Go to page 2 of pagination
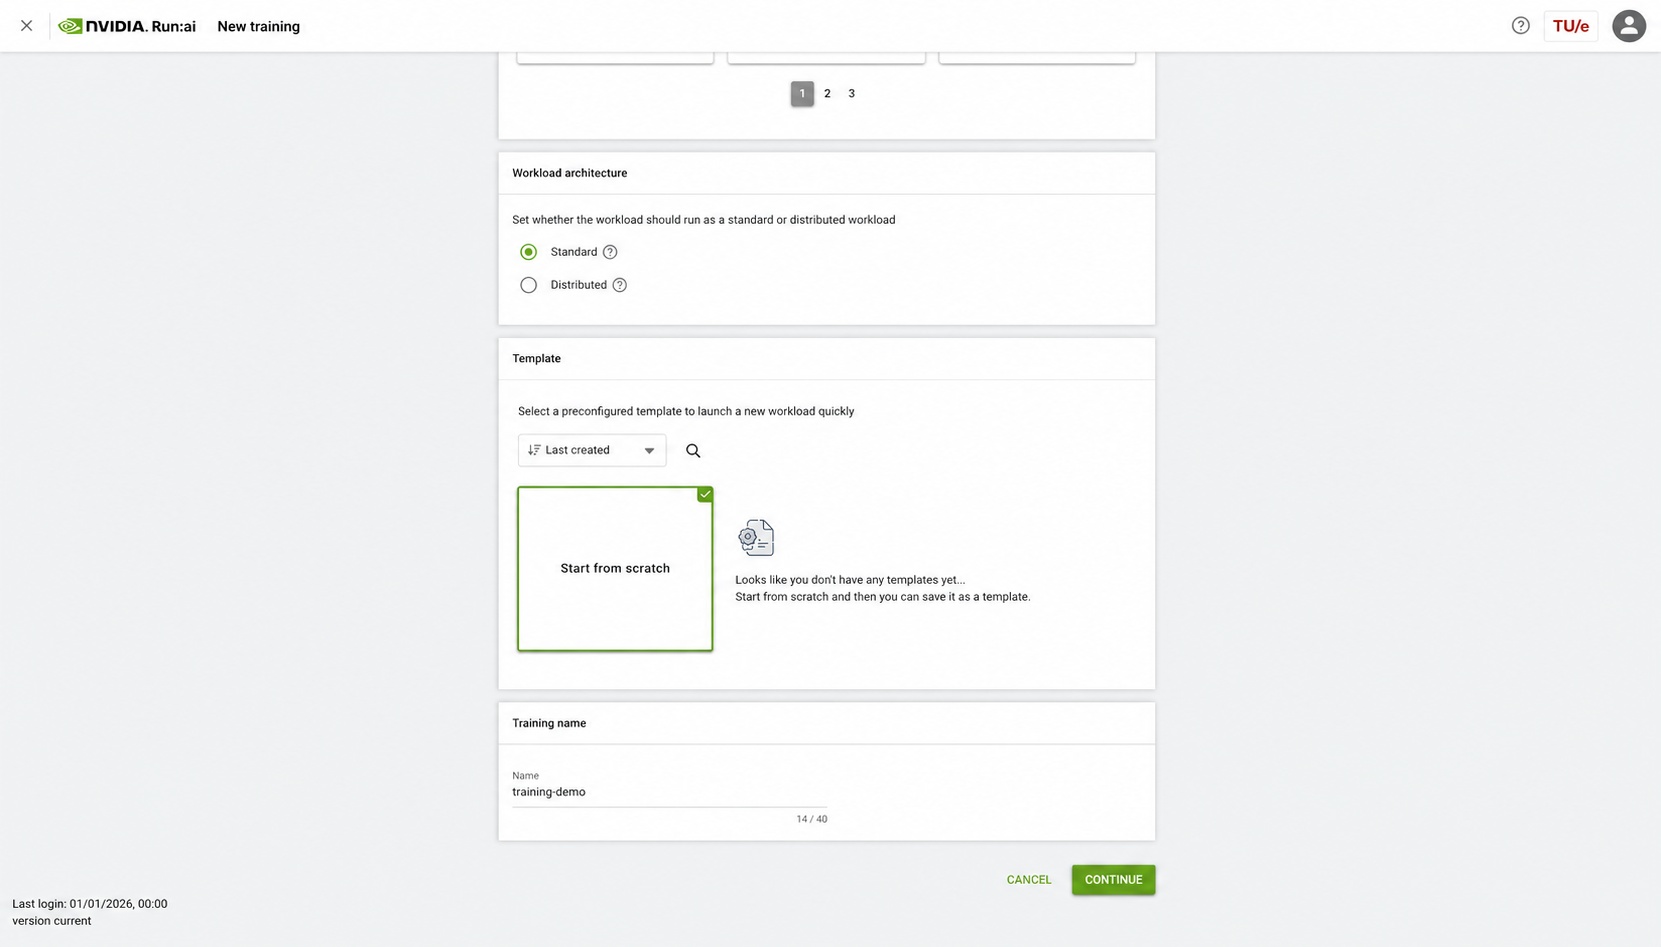 [827, 94]
